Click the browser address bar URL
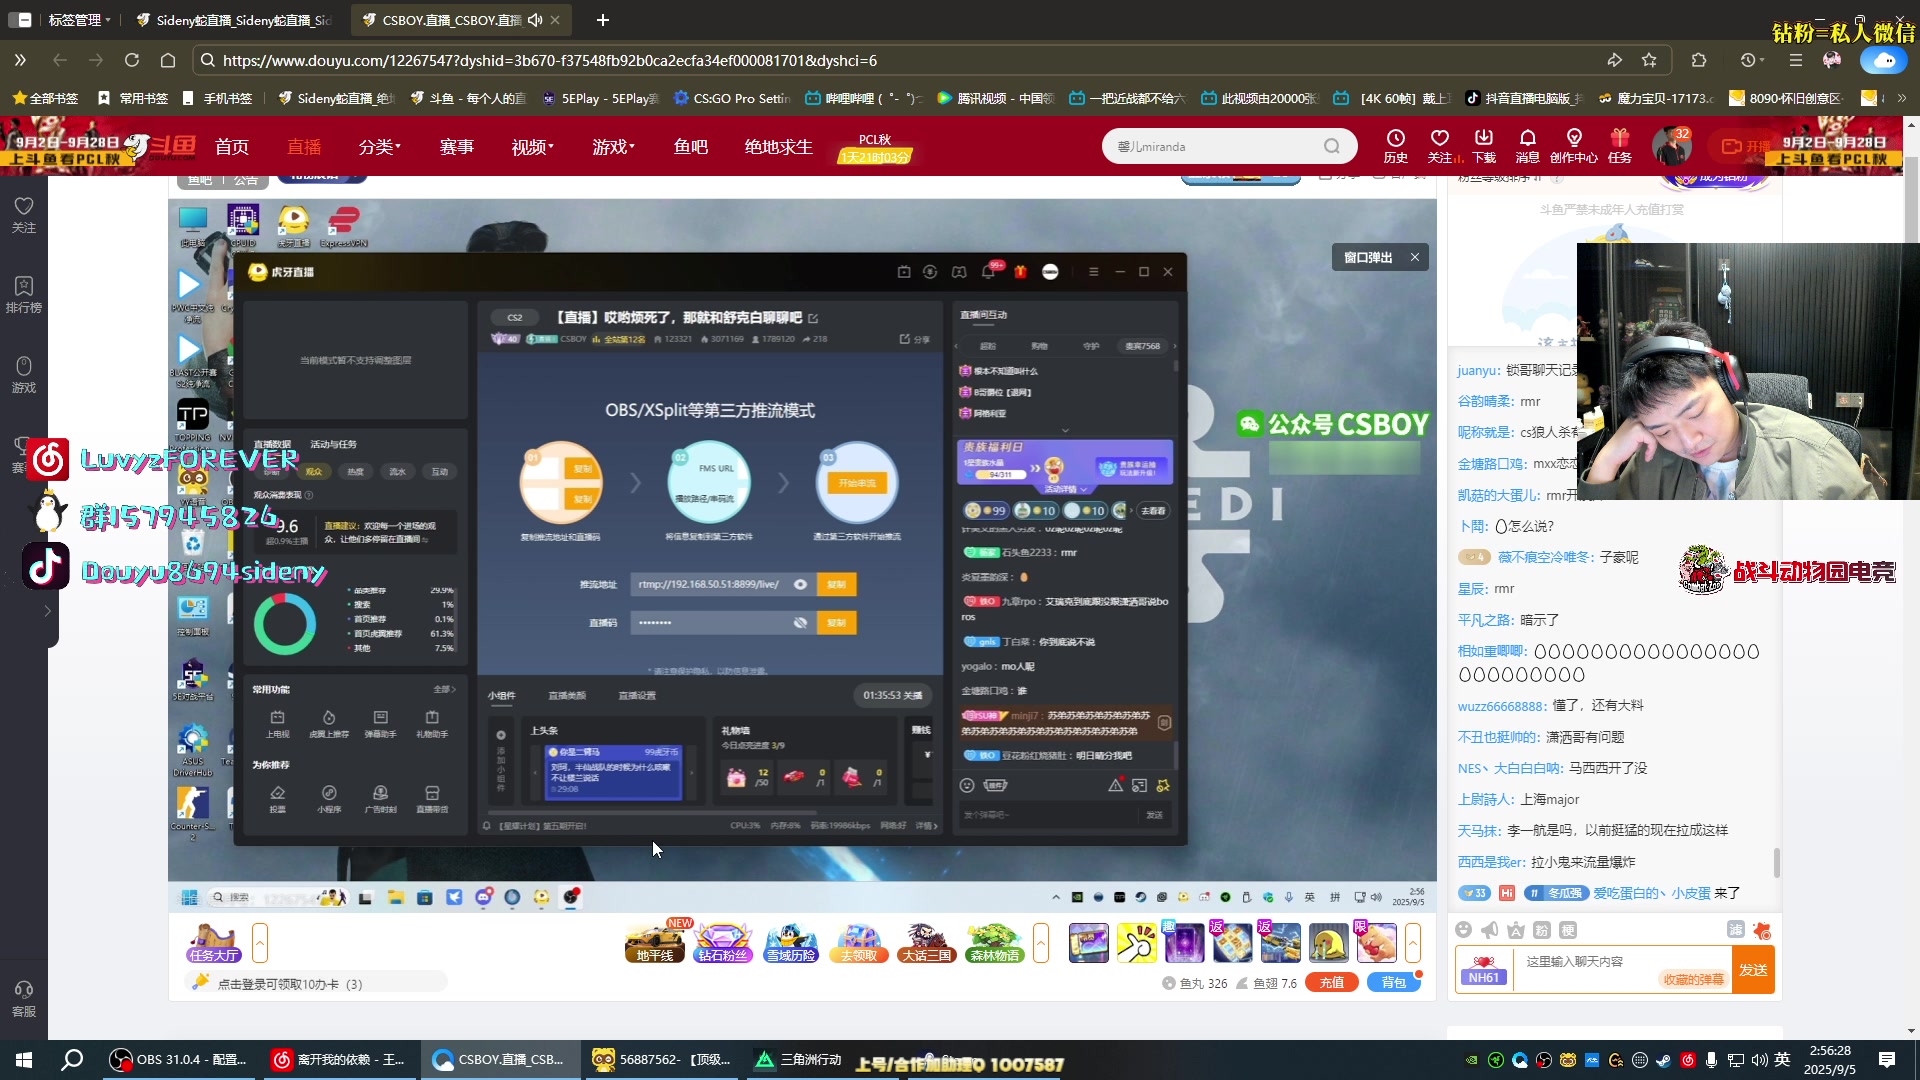Viewport: 1920px width, 1080px height. [550, 60]
